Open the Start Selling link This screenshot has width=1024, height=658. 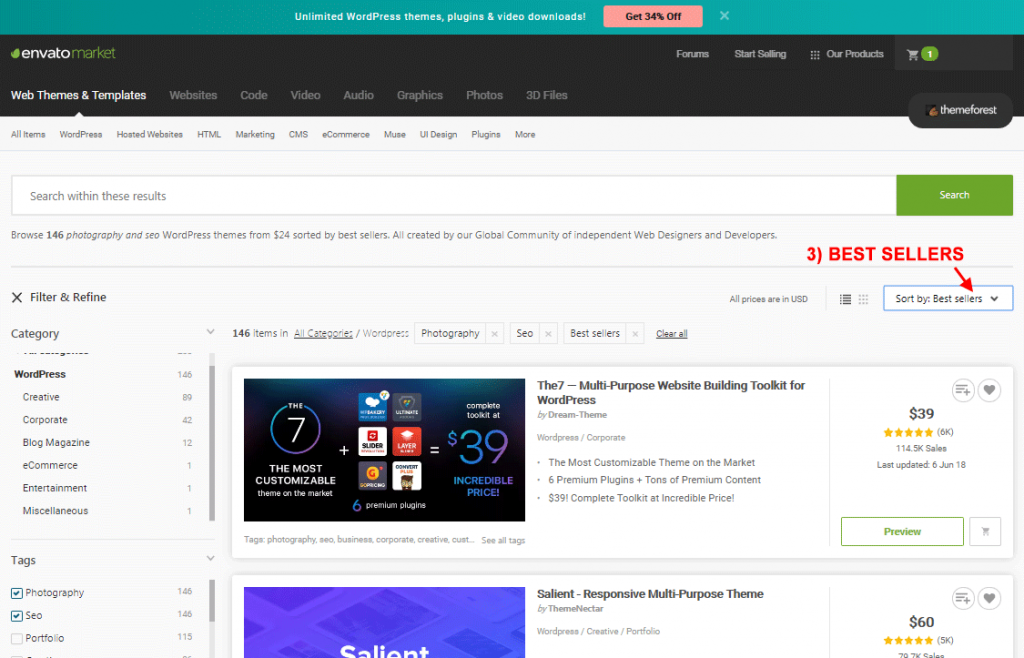click(x=760, y=54)
